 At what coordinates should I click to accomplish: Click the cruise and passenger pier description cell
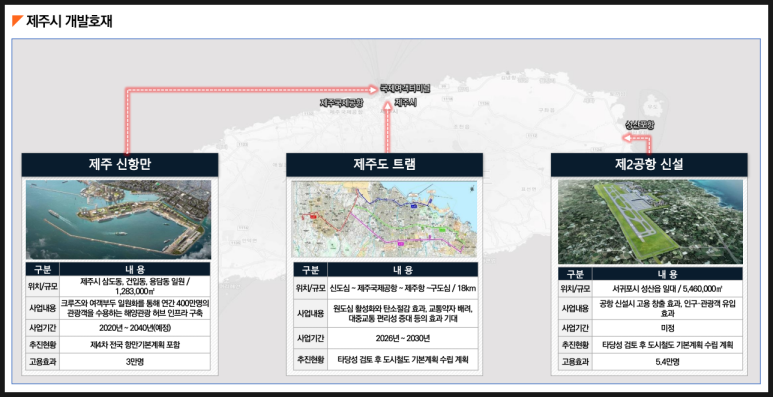(135, 308)
